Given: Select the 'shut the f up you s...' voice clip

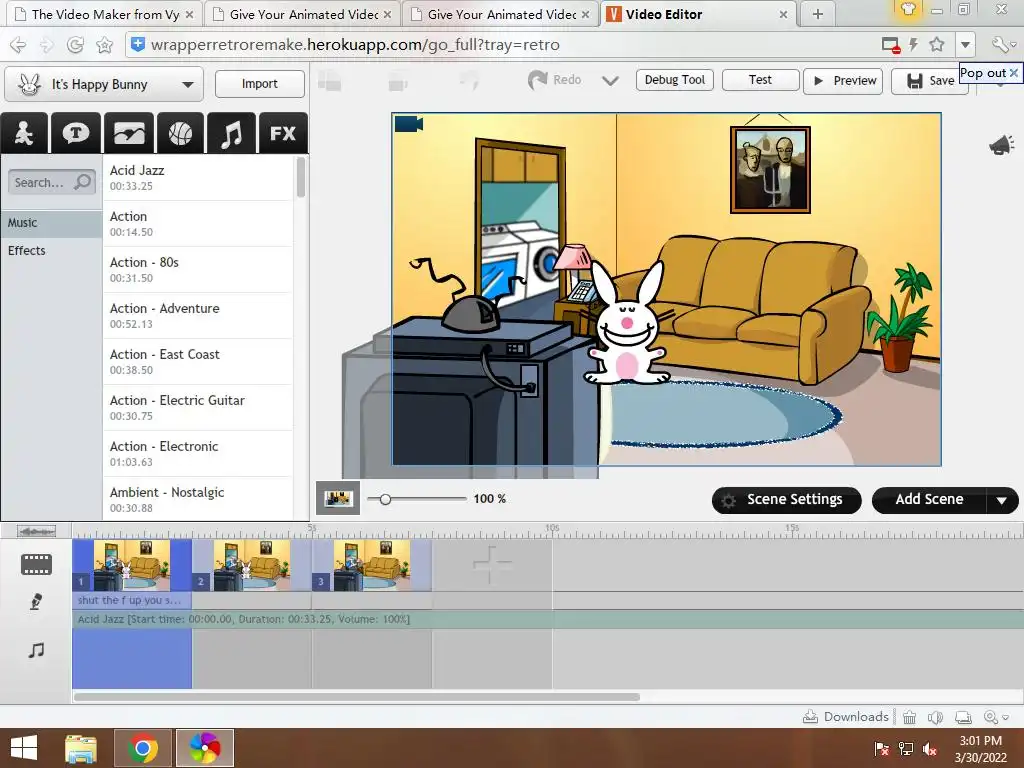Looking at the screenshot, I should 132,600.
